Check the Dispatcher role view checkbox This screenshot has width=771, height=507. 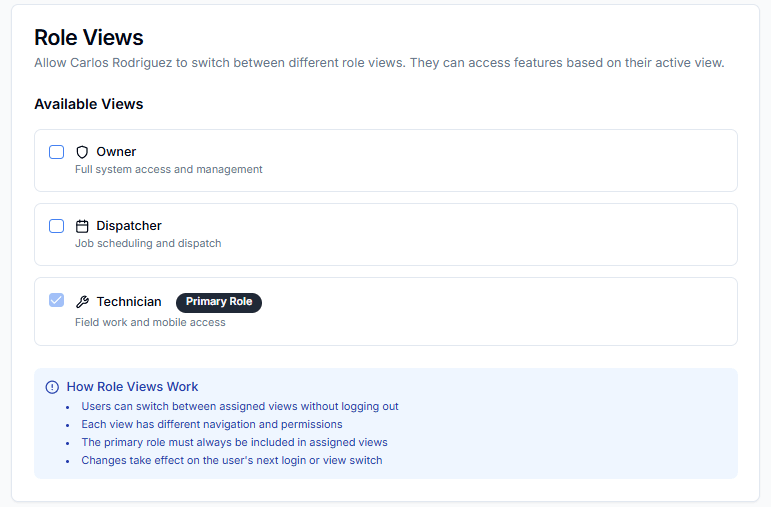[x=57, y=226]
